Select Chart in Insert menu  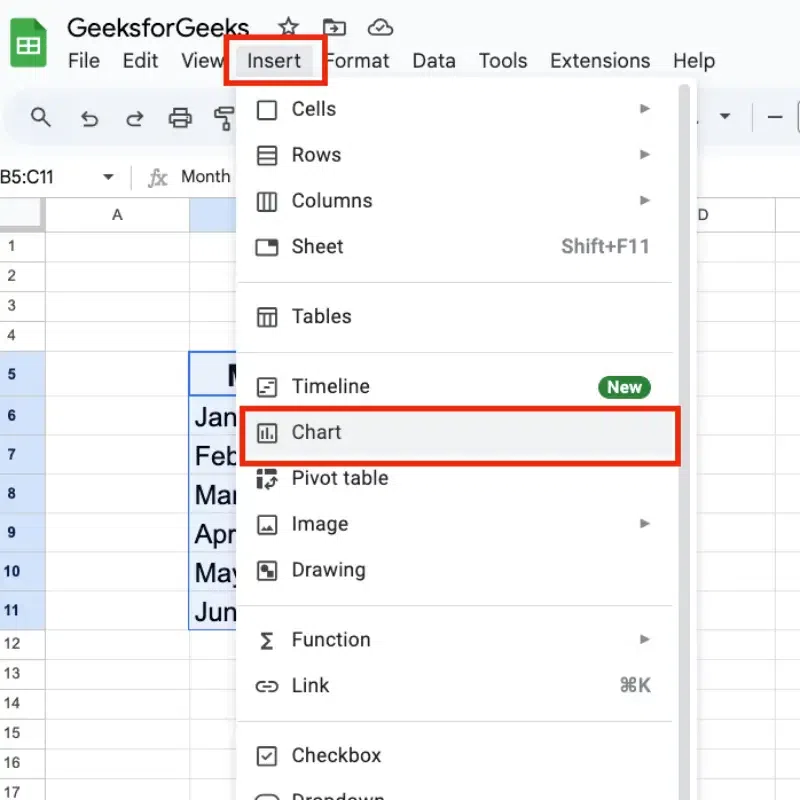(x=458, y=433)
